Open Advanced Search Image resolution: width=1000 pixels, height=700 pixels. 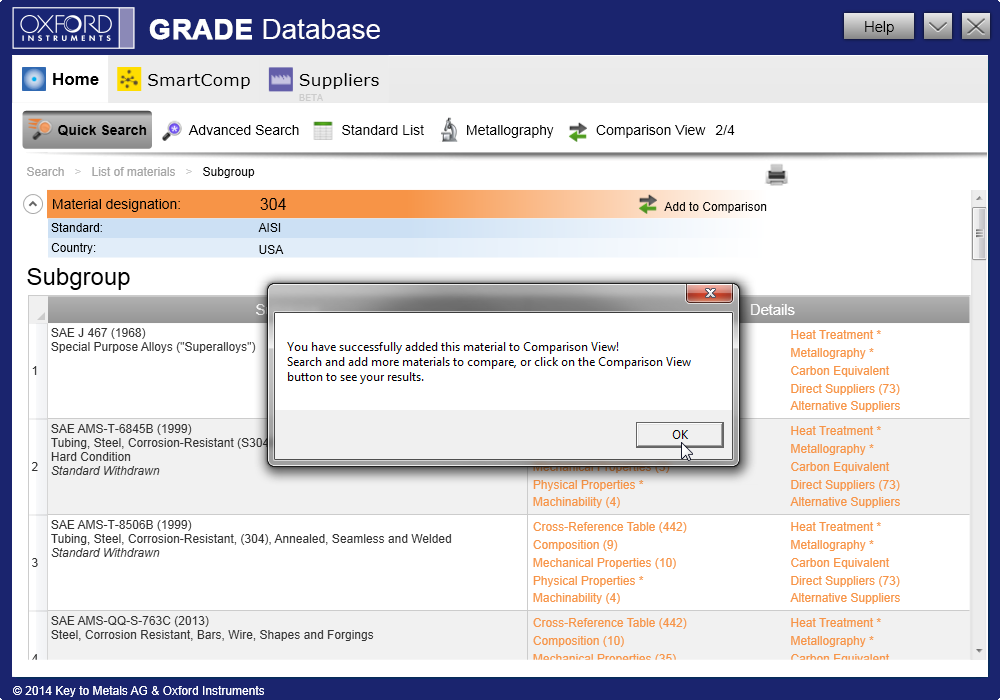[x=231, y=130]
